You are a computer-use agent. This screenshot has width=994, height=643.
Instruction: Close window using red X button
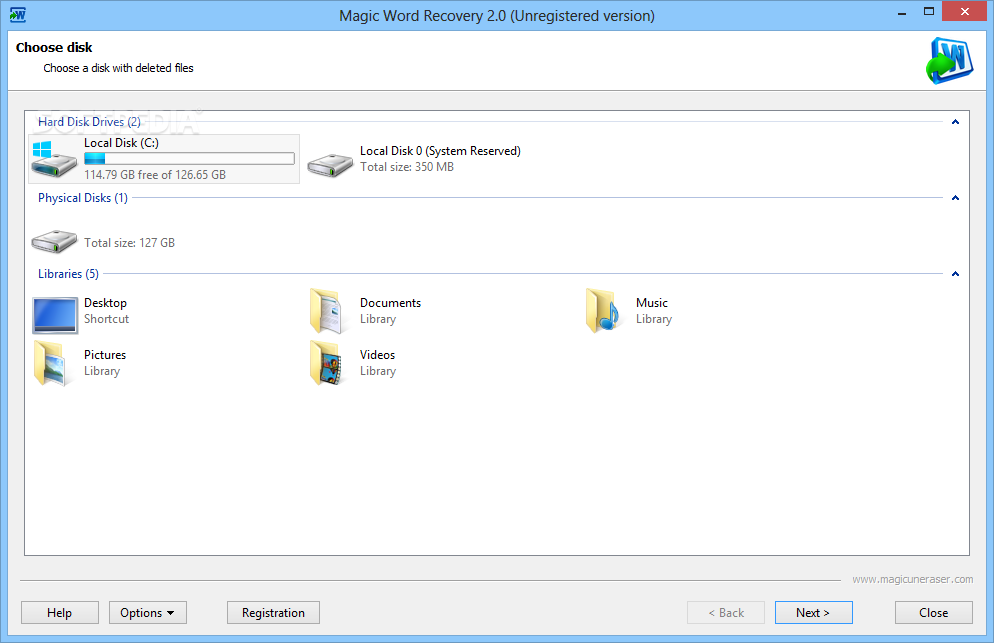tap(965, 11)
